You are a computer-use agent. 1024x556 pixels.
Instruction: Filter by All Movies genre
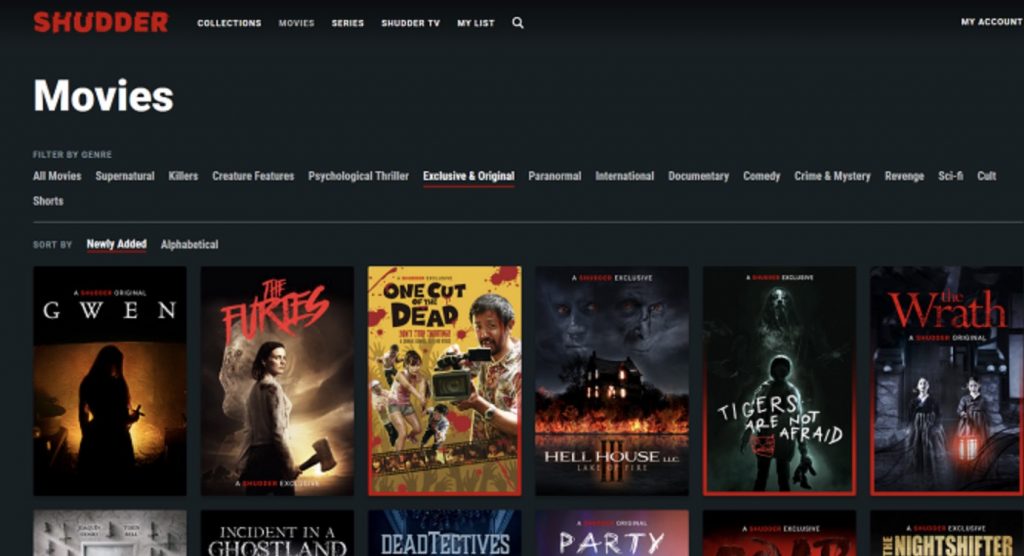(57, 176)
